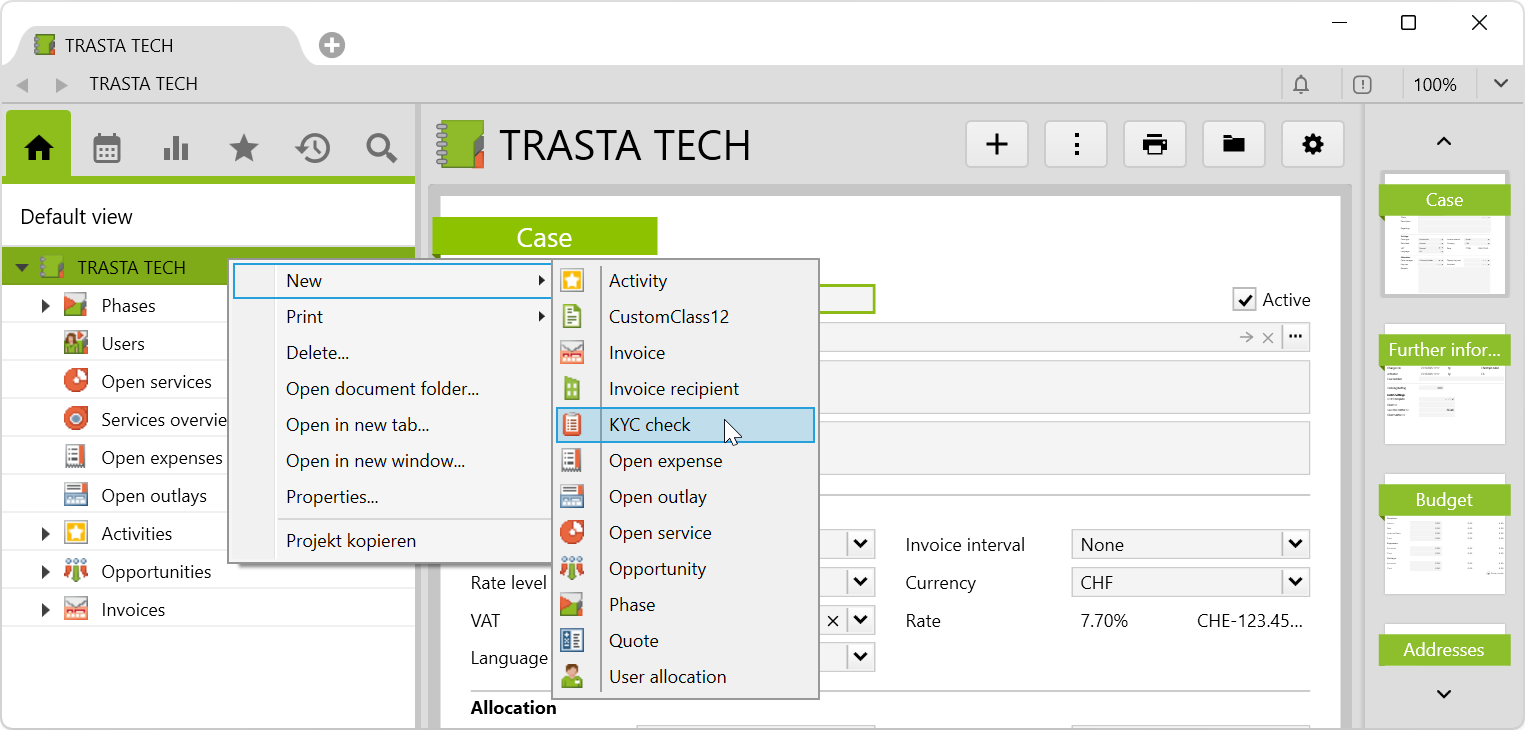Click the print icon button
The image size is (1525, 730).
tap(1155, 145)
